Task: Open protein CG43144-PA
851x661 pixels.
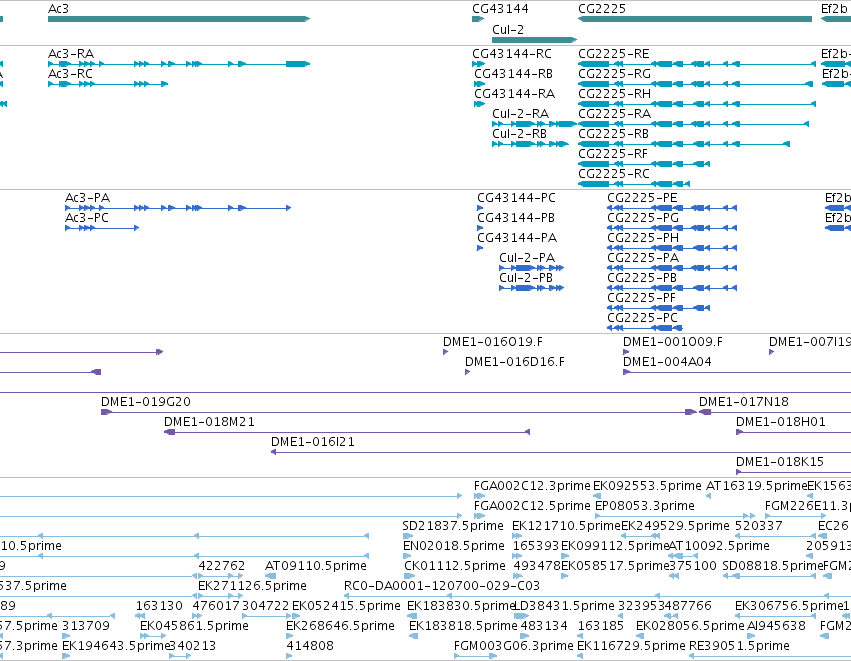Action: pyautogui.click(x=517, y=238)
